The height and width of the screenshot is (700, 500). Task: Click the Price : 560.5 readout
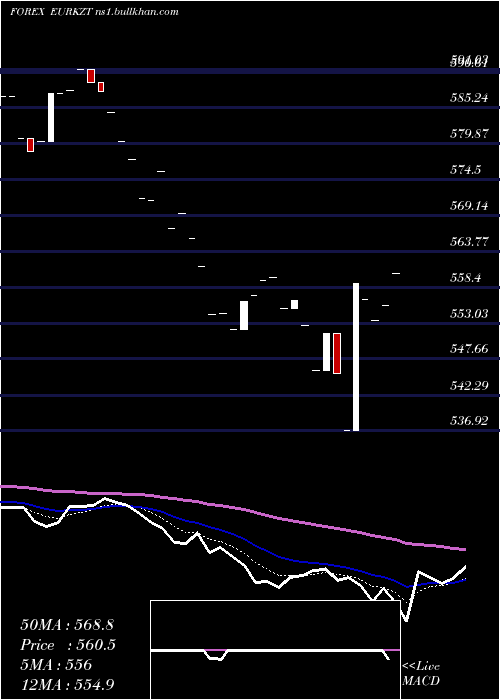68,645
